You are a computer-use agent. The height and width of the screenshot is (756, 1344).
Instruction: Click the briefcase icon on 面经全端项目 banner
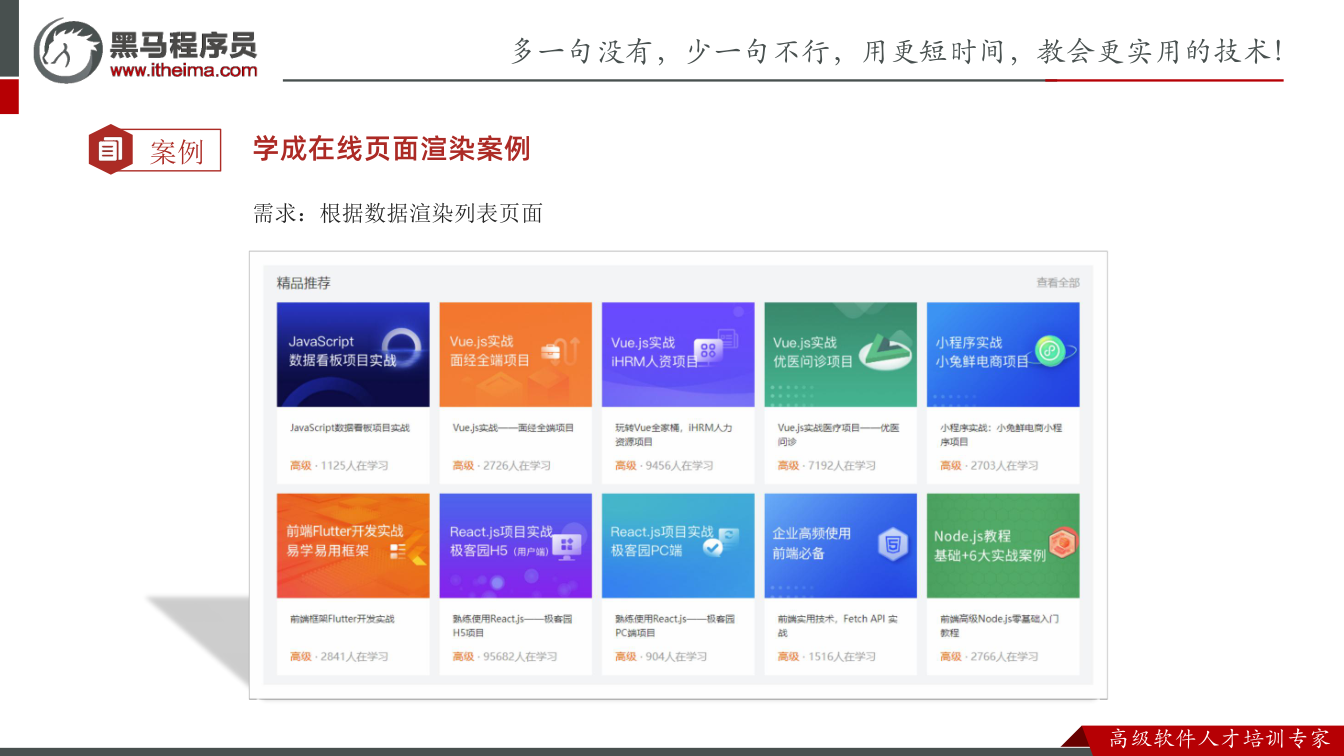coord(551,351)
